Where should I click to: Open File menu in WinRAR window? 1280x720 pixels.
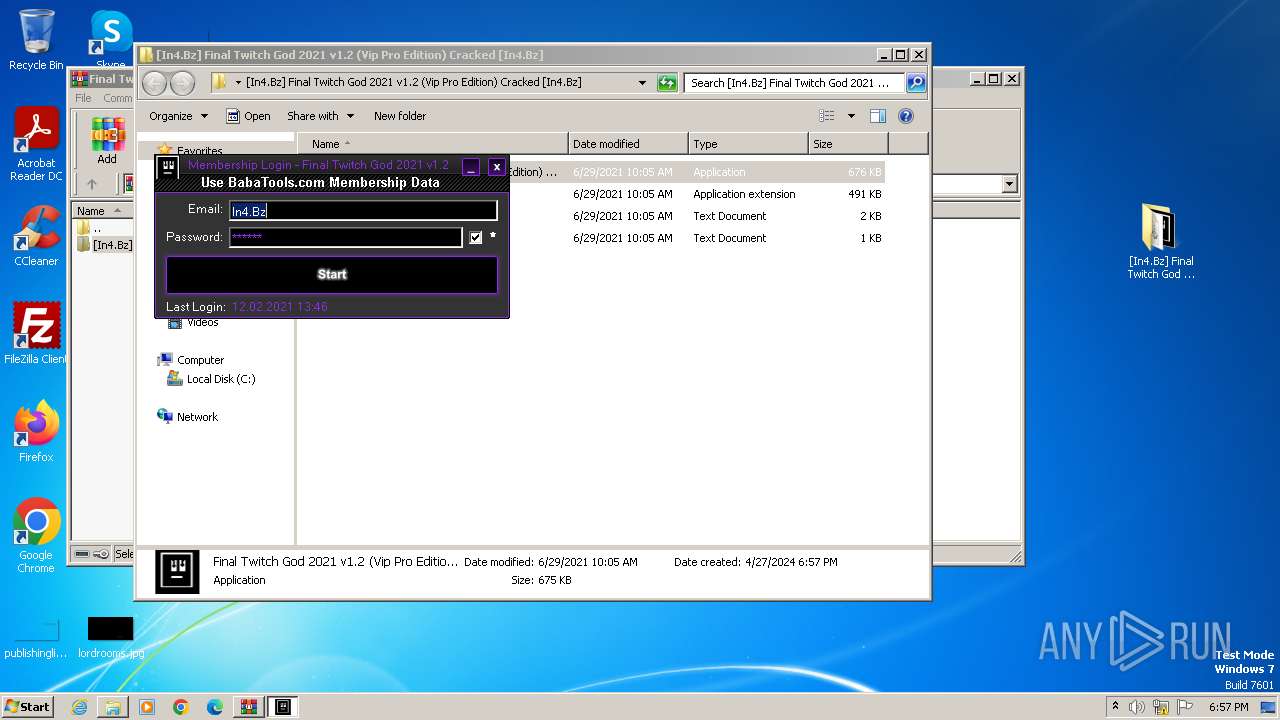point(83,98)
